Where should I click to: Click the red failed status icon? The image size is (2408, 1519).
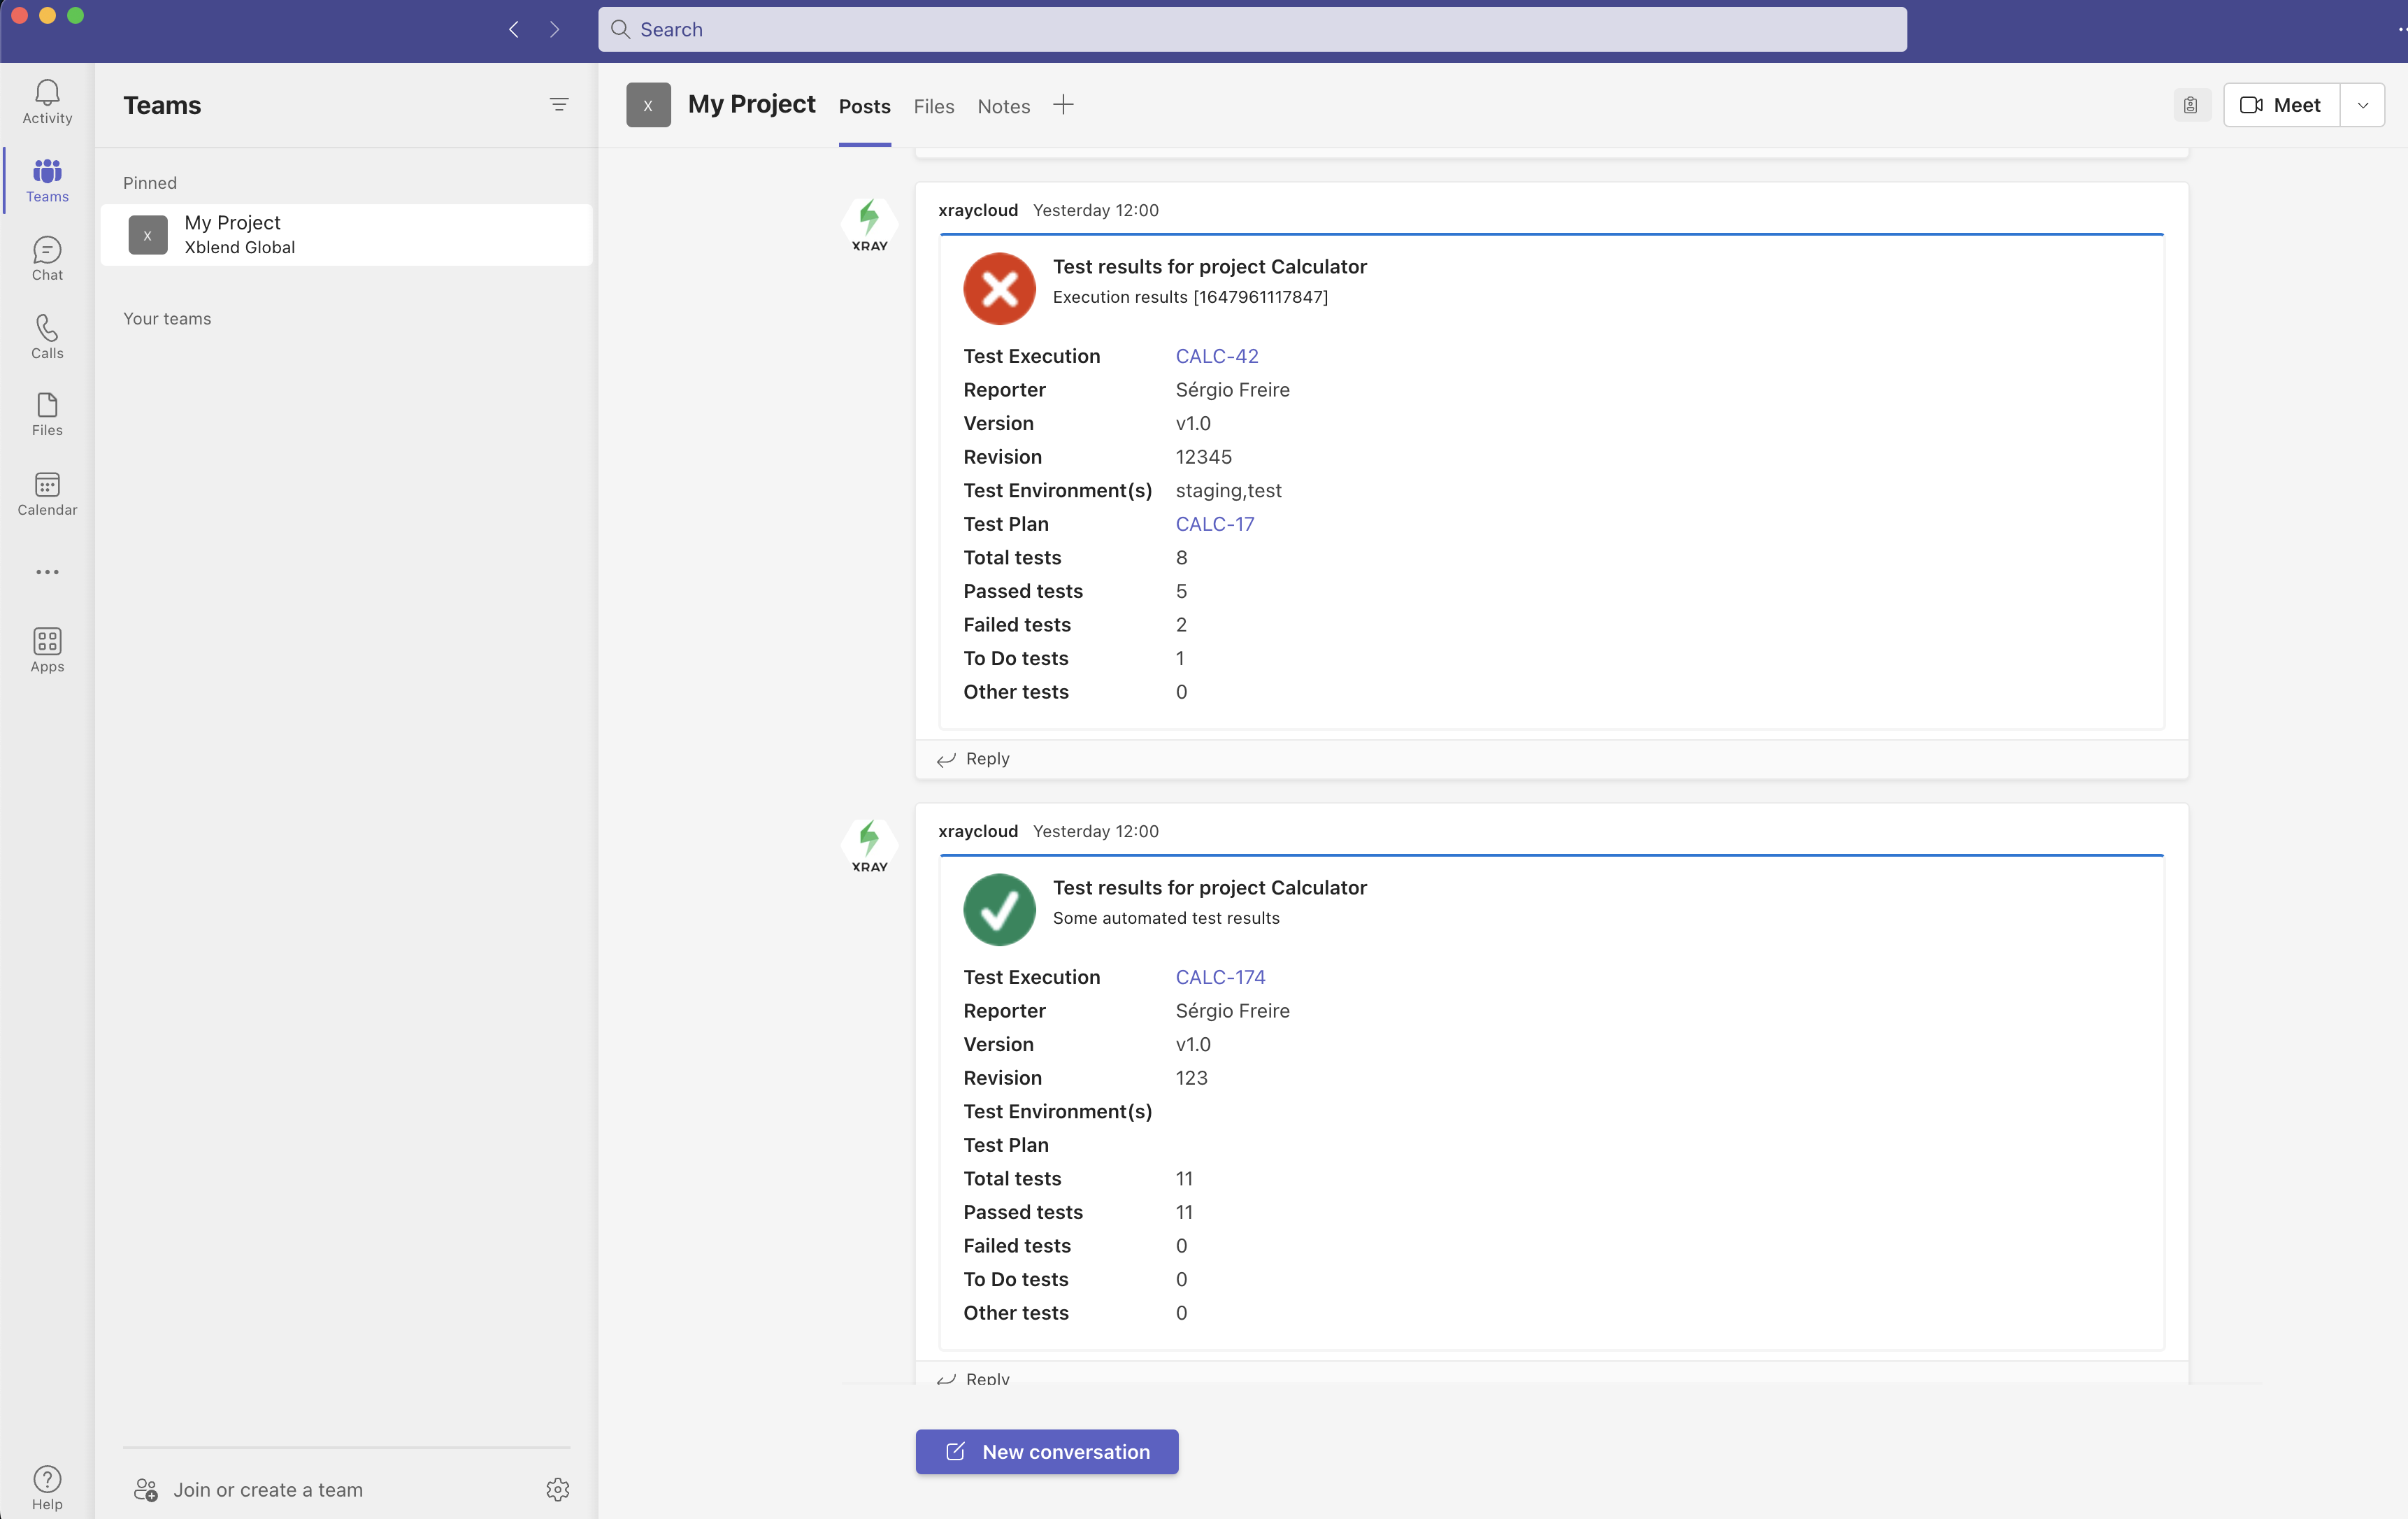coord(999,289)
